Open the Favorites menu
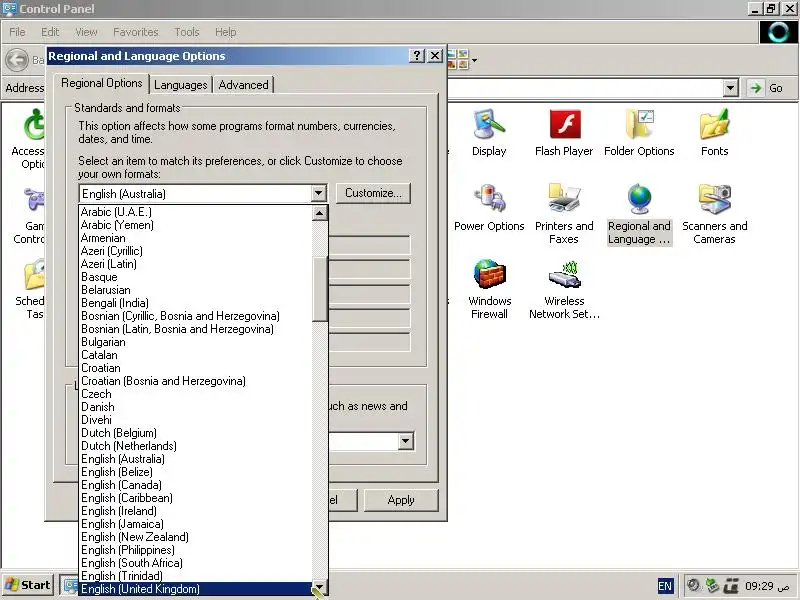 (x=136, y=32)
